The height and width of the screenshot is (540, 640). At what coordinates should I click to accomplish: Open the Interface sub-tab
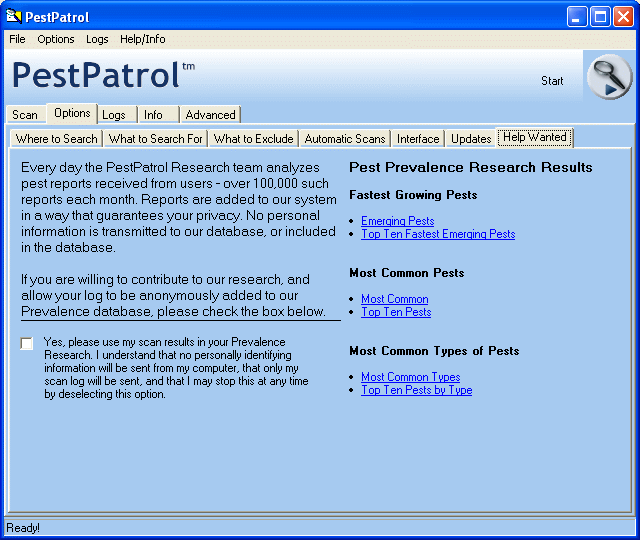(x=418, y=139)
